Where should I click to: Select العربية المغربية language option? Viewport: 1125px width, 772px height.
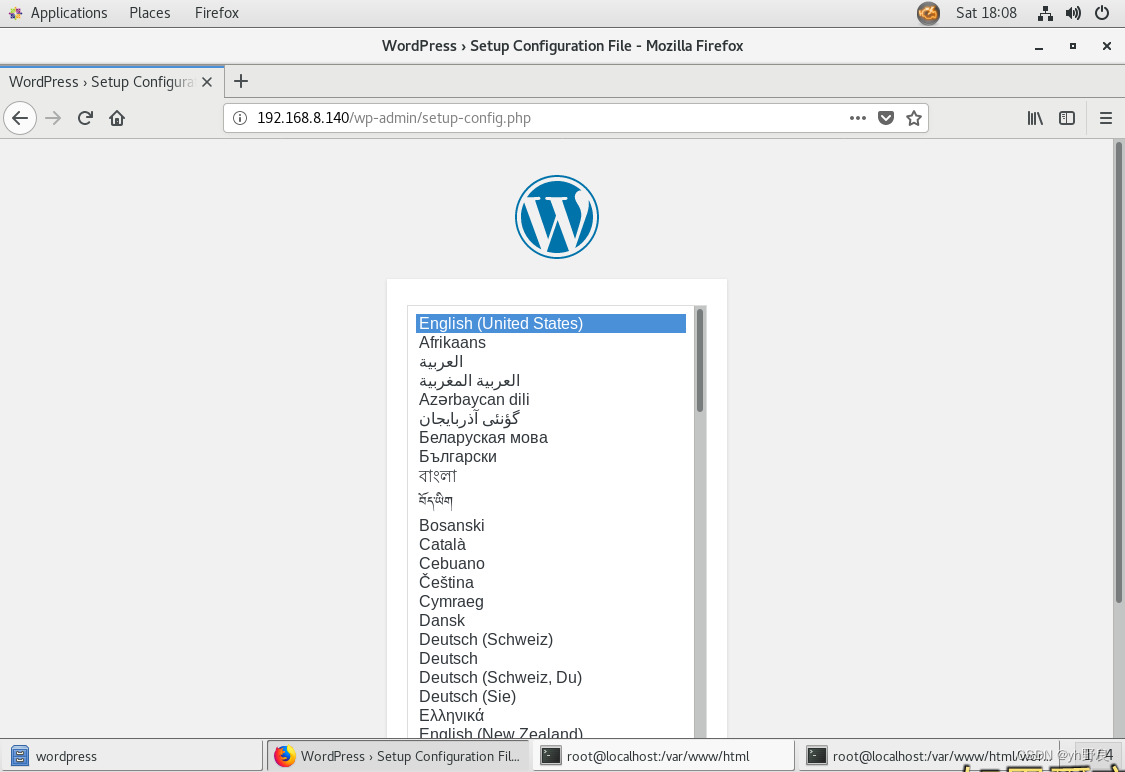click(550, 380)
